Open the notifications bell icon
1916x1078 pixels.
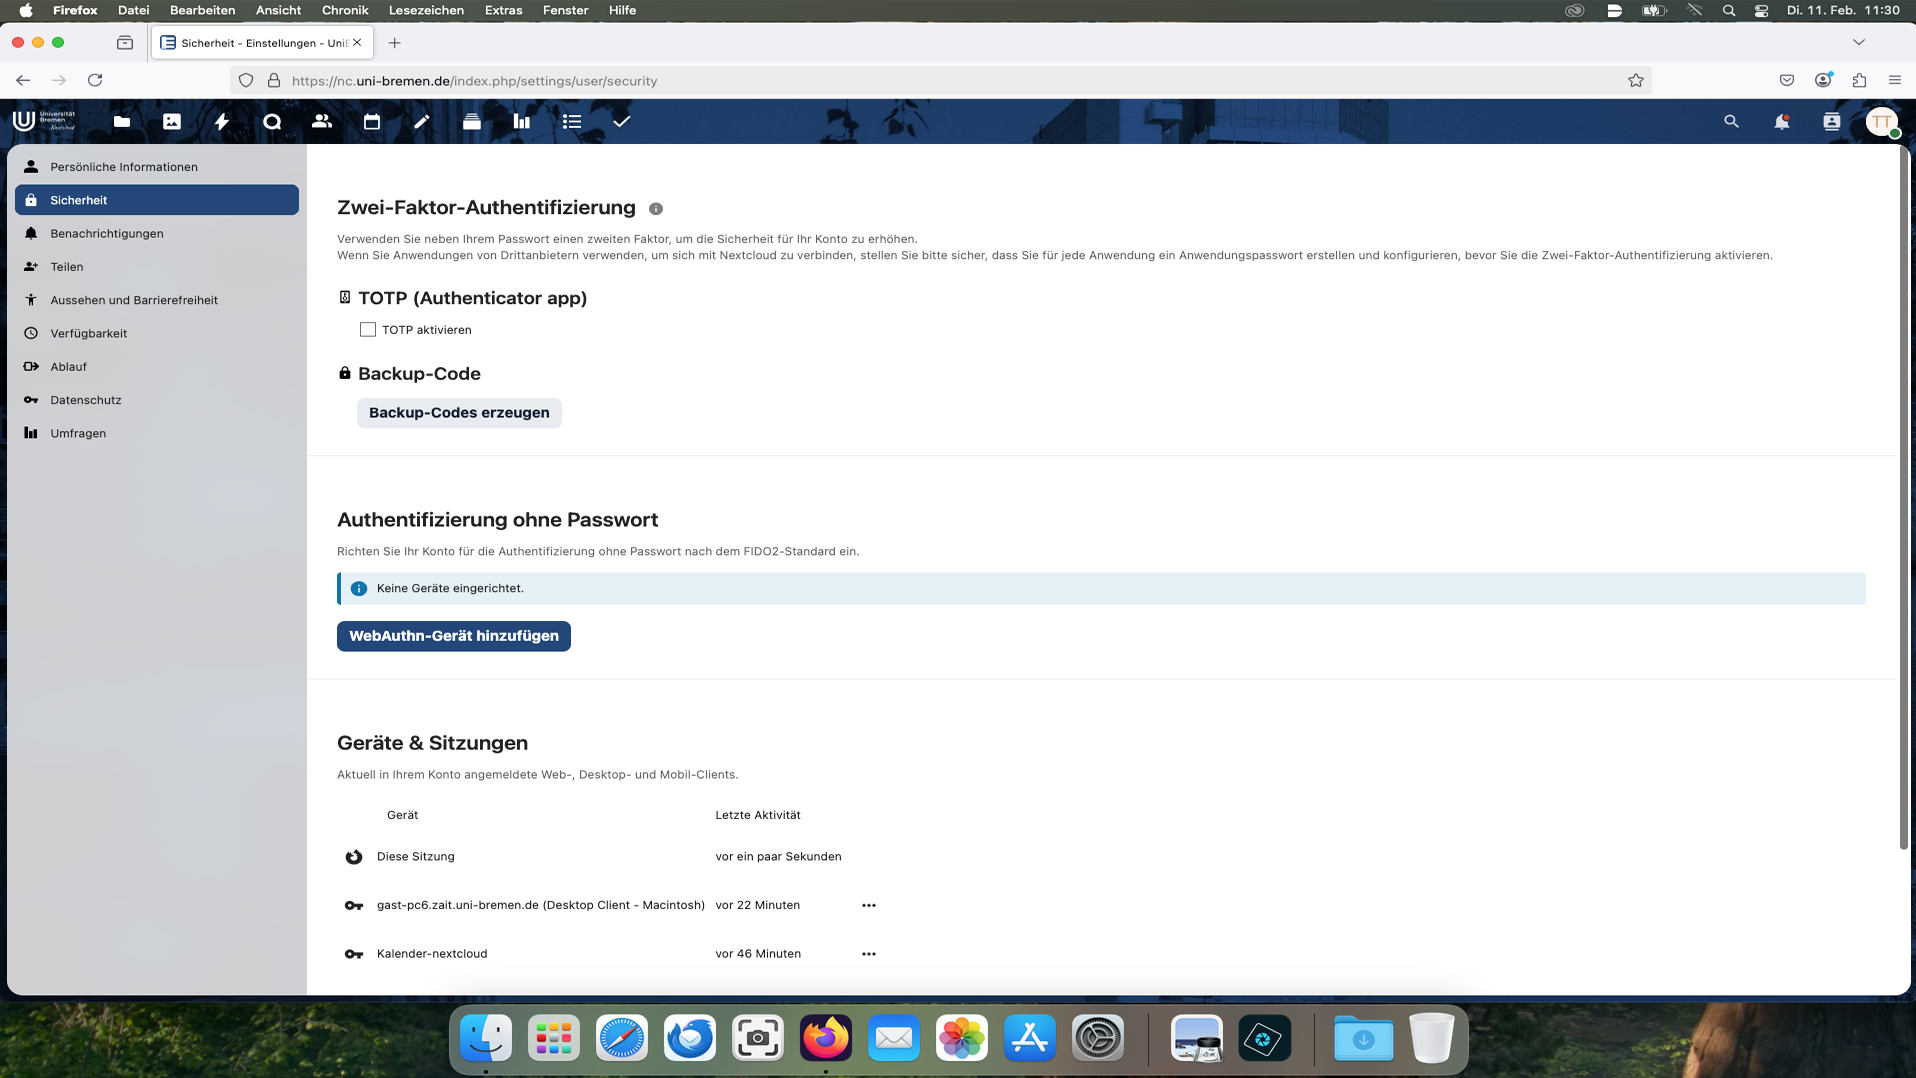pyautogui.click(x=1781, y=121)
